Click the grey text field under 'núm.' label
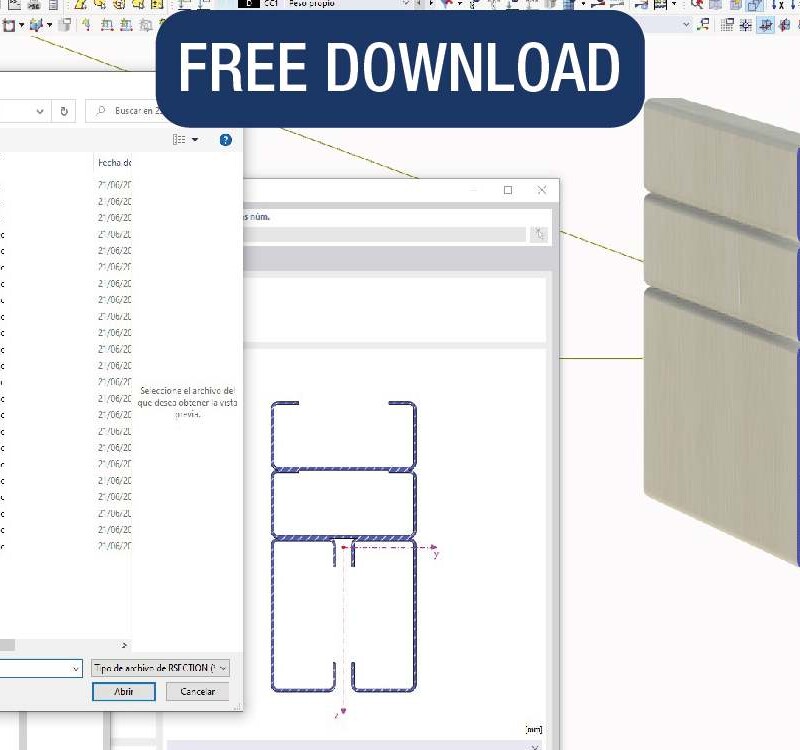 pyautogui.click(x=385, y=234)
